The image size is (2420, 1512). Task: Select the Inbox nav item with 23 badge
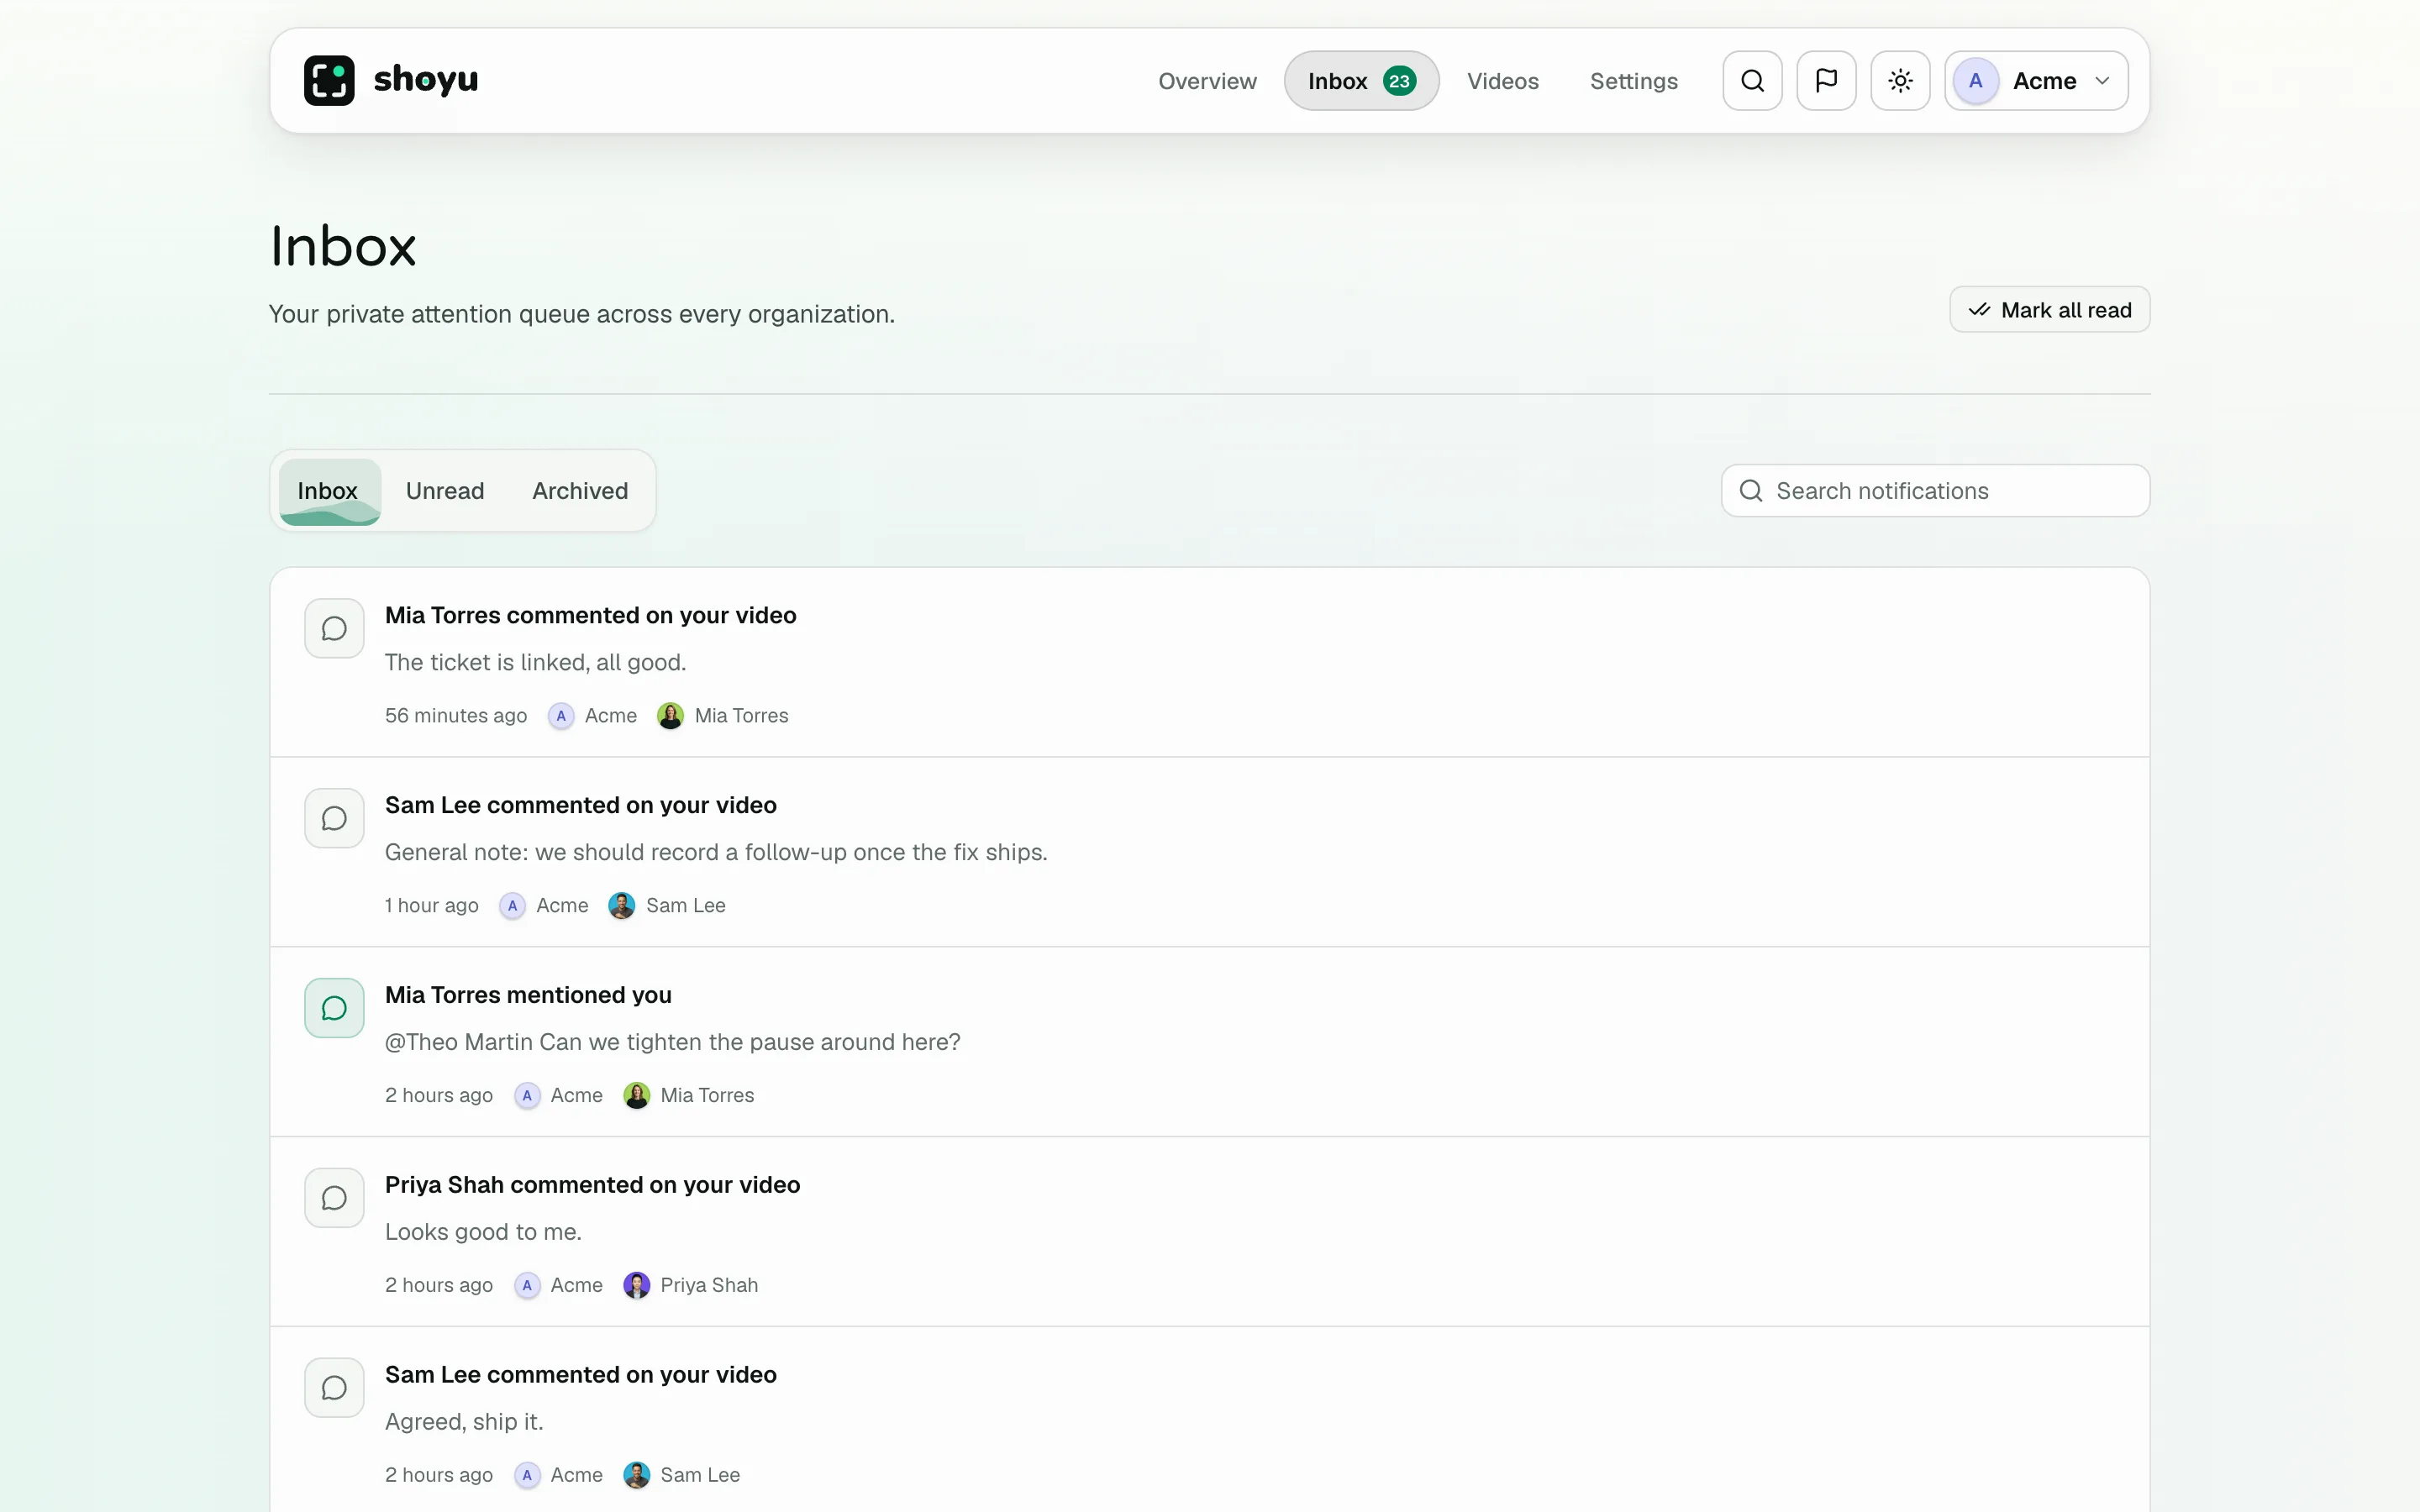[1361, 81]
